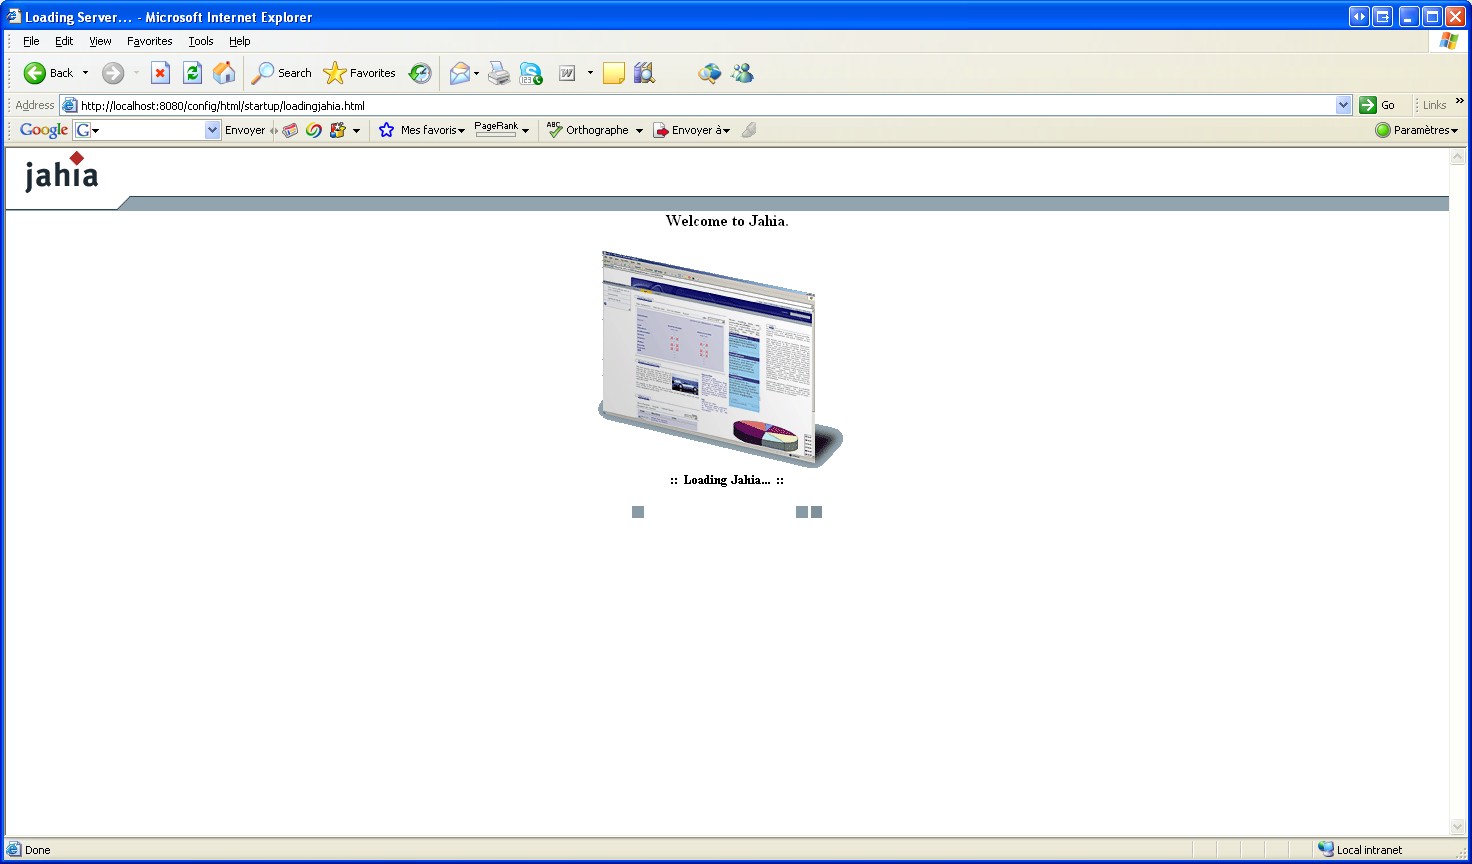
Task: Click the Links toolbar label
Action: [x=1435, y=105]
